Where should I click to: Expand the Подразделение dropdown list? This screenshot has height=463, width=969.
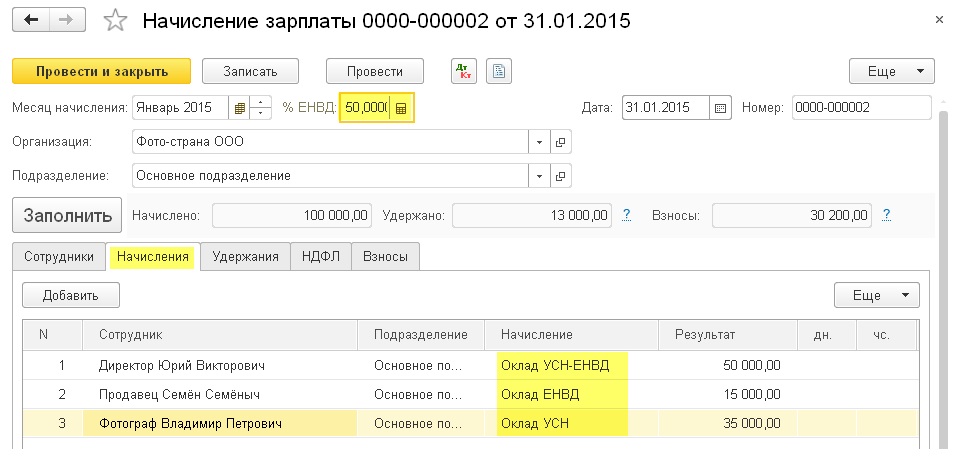(539, 176)
